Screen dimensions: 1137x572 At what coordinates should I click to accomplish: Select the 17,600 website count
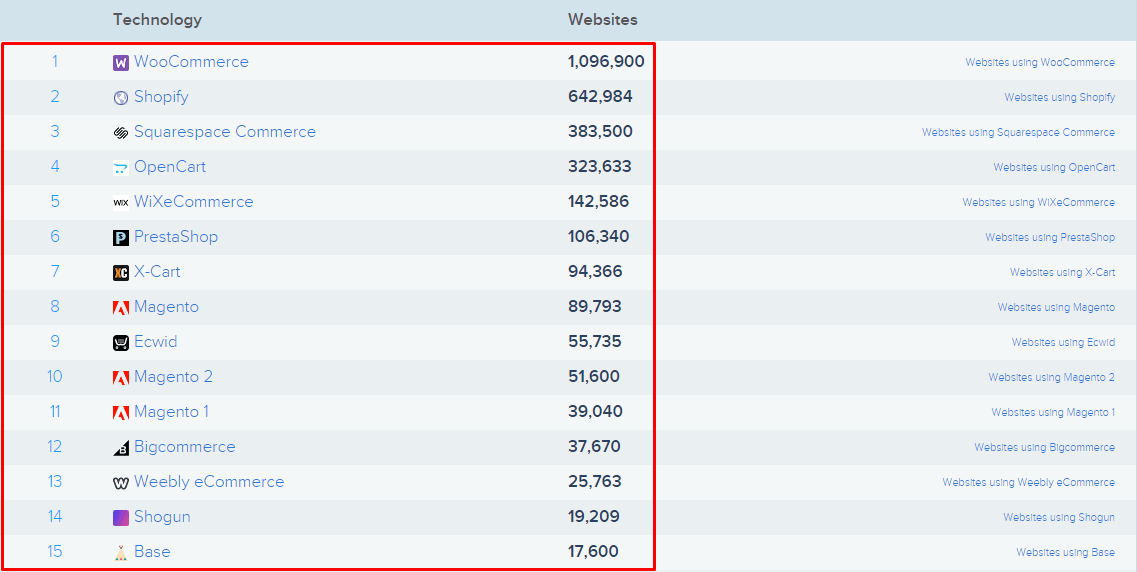[593, 552]
